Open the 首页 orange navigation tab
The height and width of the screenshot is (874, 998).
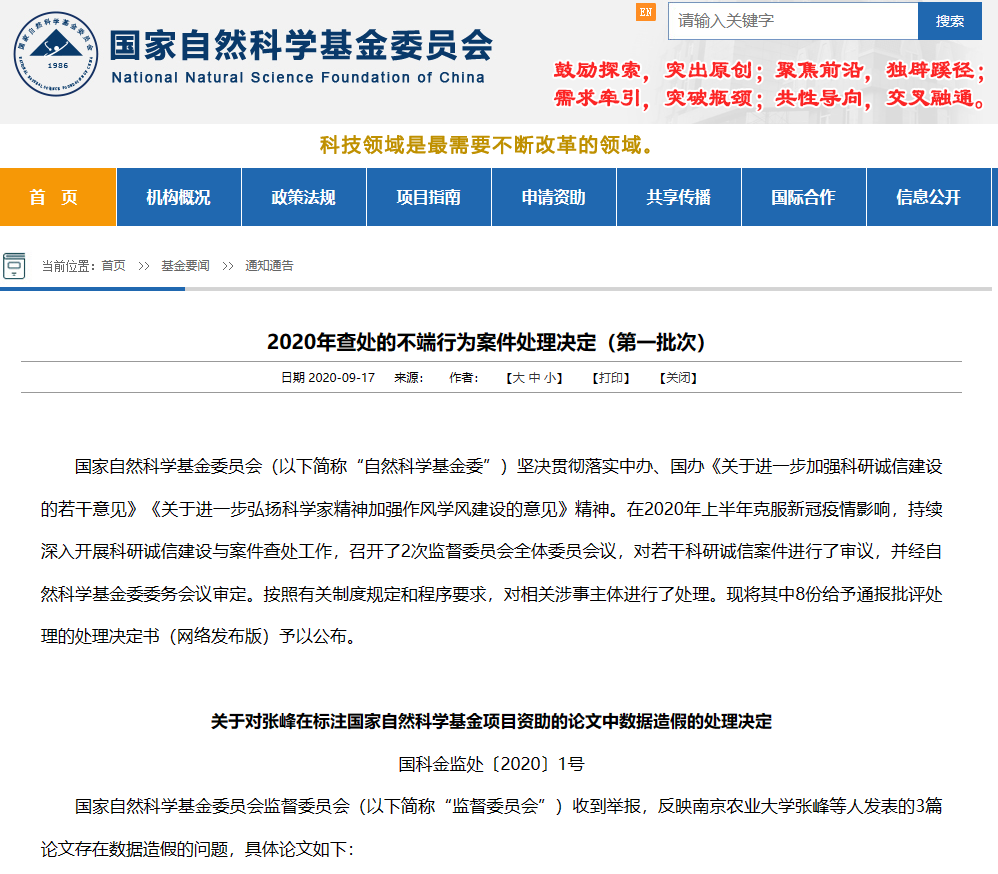pyautogui.click(x=58, y=197)
